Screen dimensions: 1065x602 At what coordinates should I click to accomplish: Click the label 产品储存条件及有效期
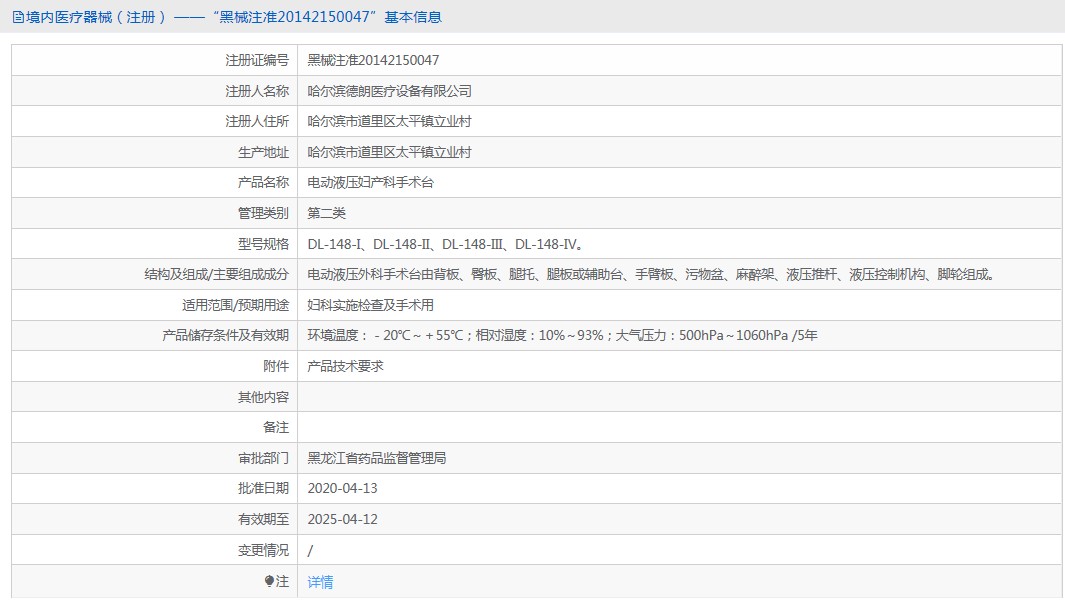(225, 336)
